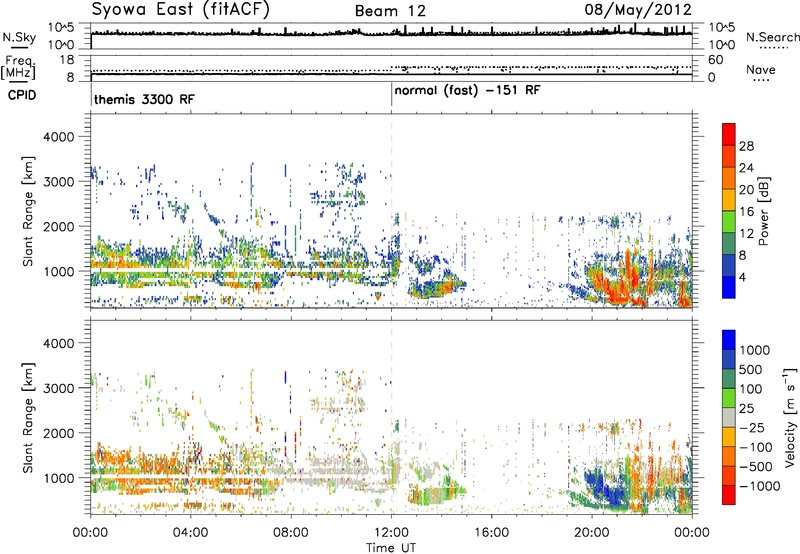Viewport: 800px width, 554px height.
Task: Click the 'Velocity [m s⁻¹]' color bar label
Action: (790, 417)
